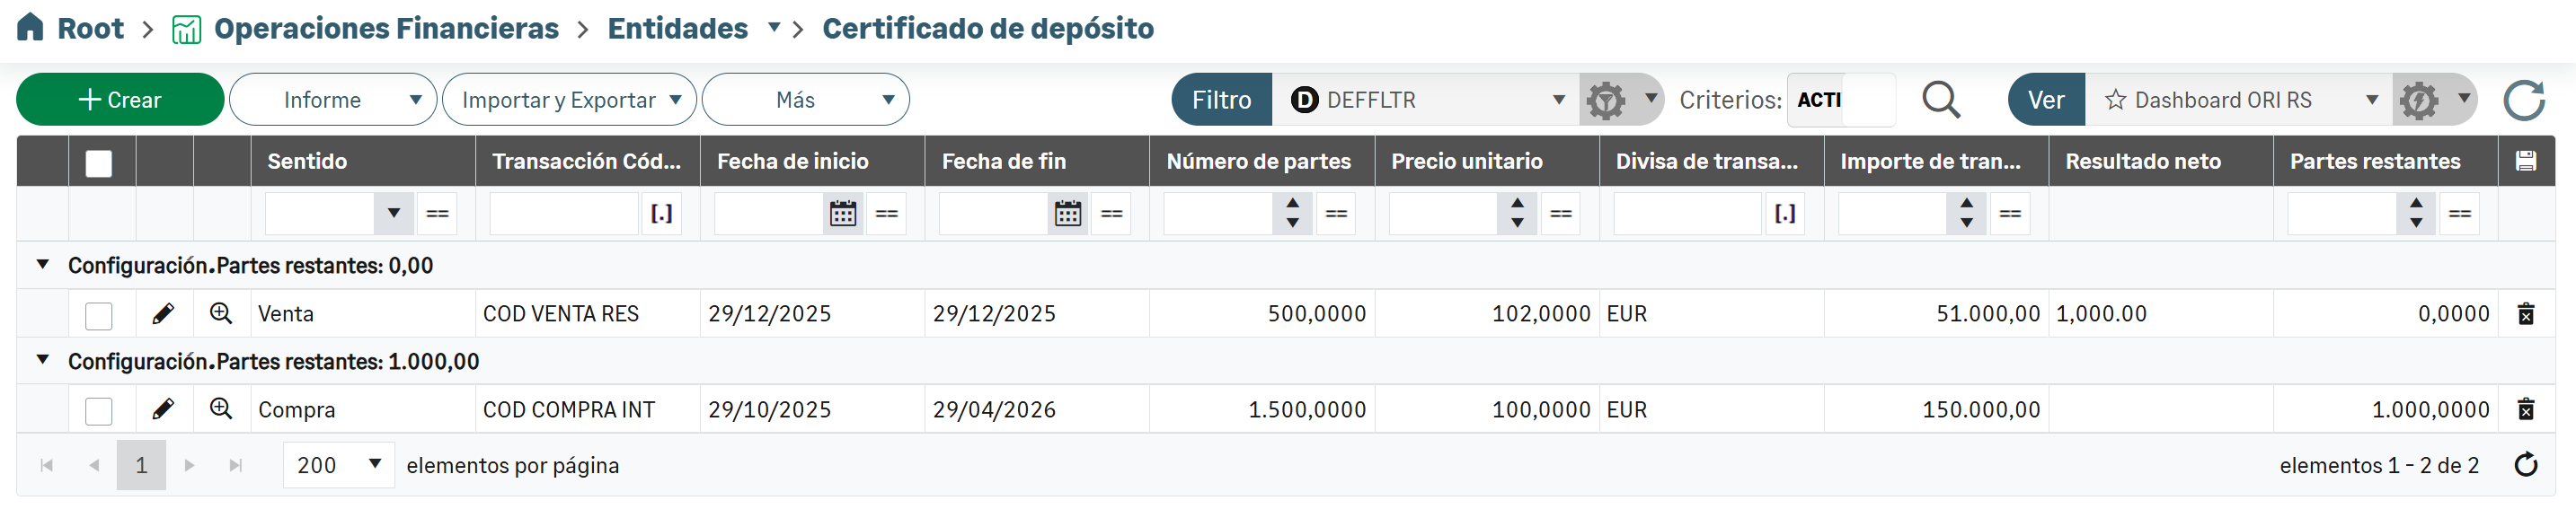Screen dimensions: 2576x518
Task: Click the Transacción Código filter input field
Action: tap(564, 213)
